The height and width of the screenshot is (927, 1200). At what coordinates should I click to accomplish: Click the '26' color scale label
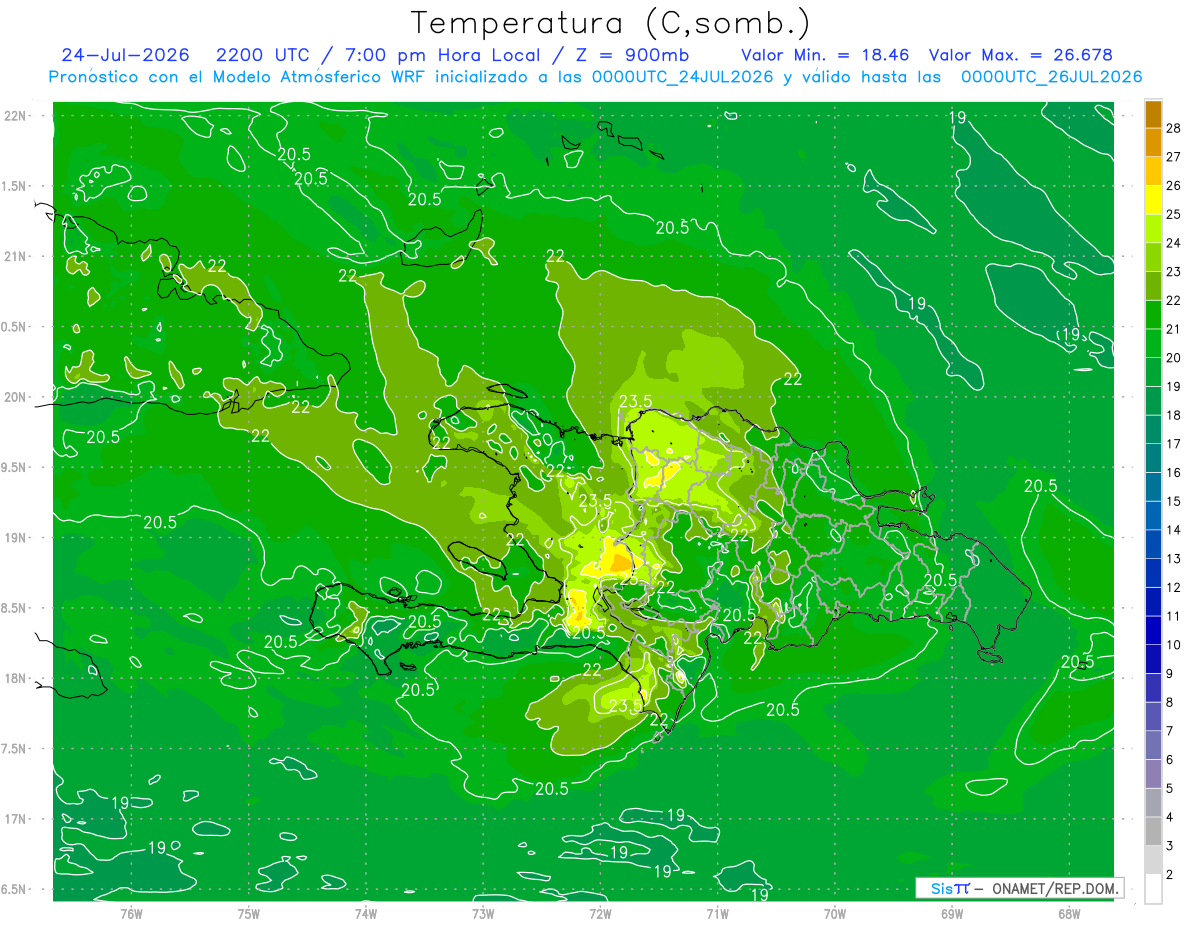1174,186
